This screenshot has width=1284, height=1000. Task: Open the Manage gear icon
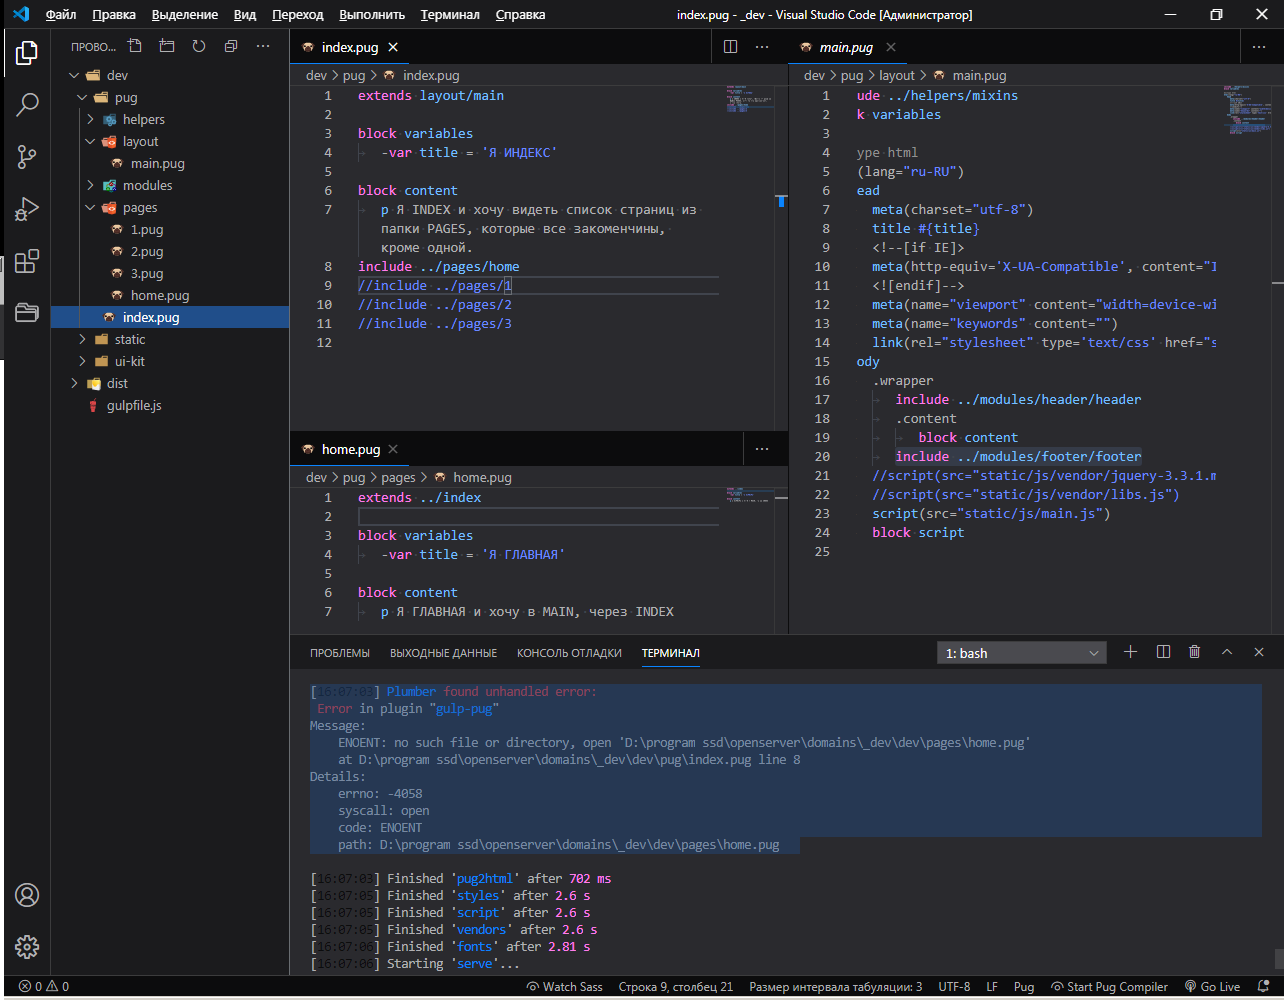click(x=27, y=946)
